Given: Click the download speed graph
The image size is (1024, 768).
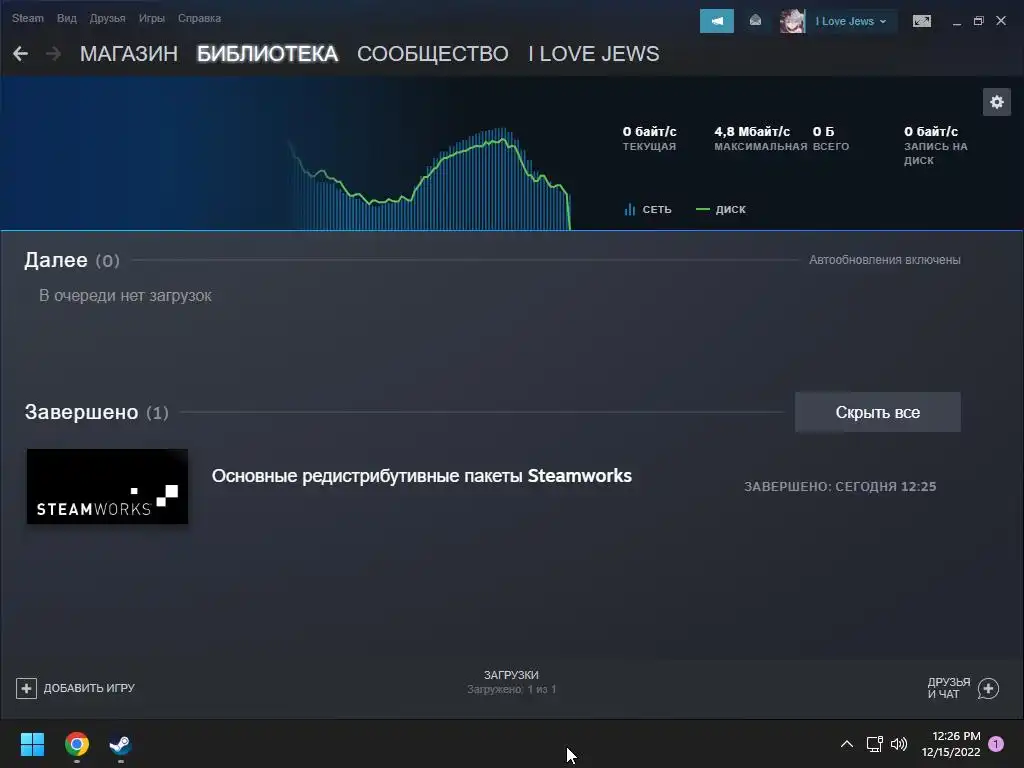Looking at the screenshot, I should [431, 180].
